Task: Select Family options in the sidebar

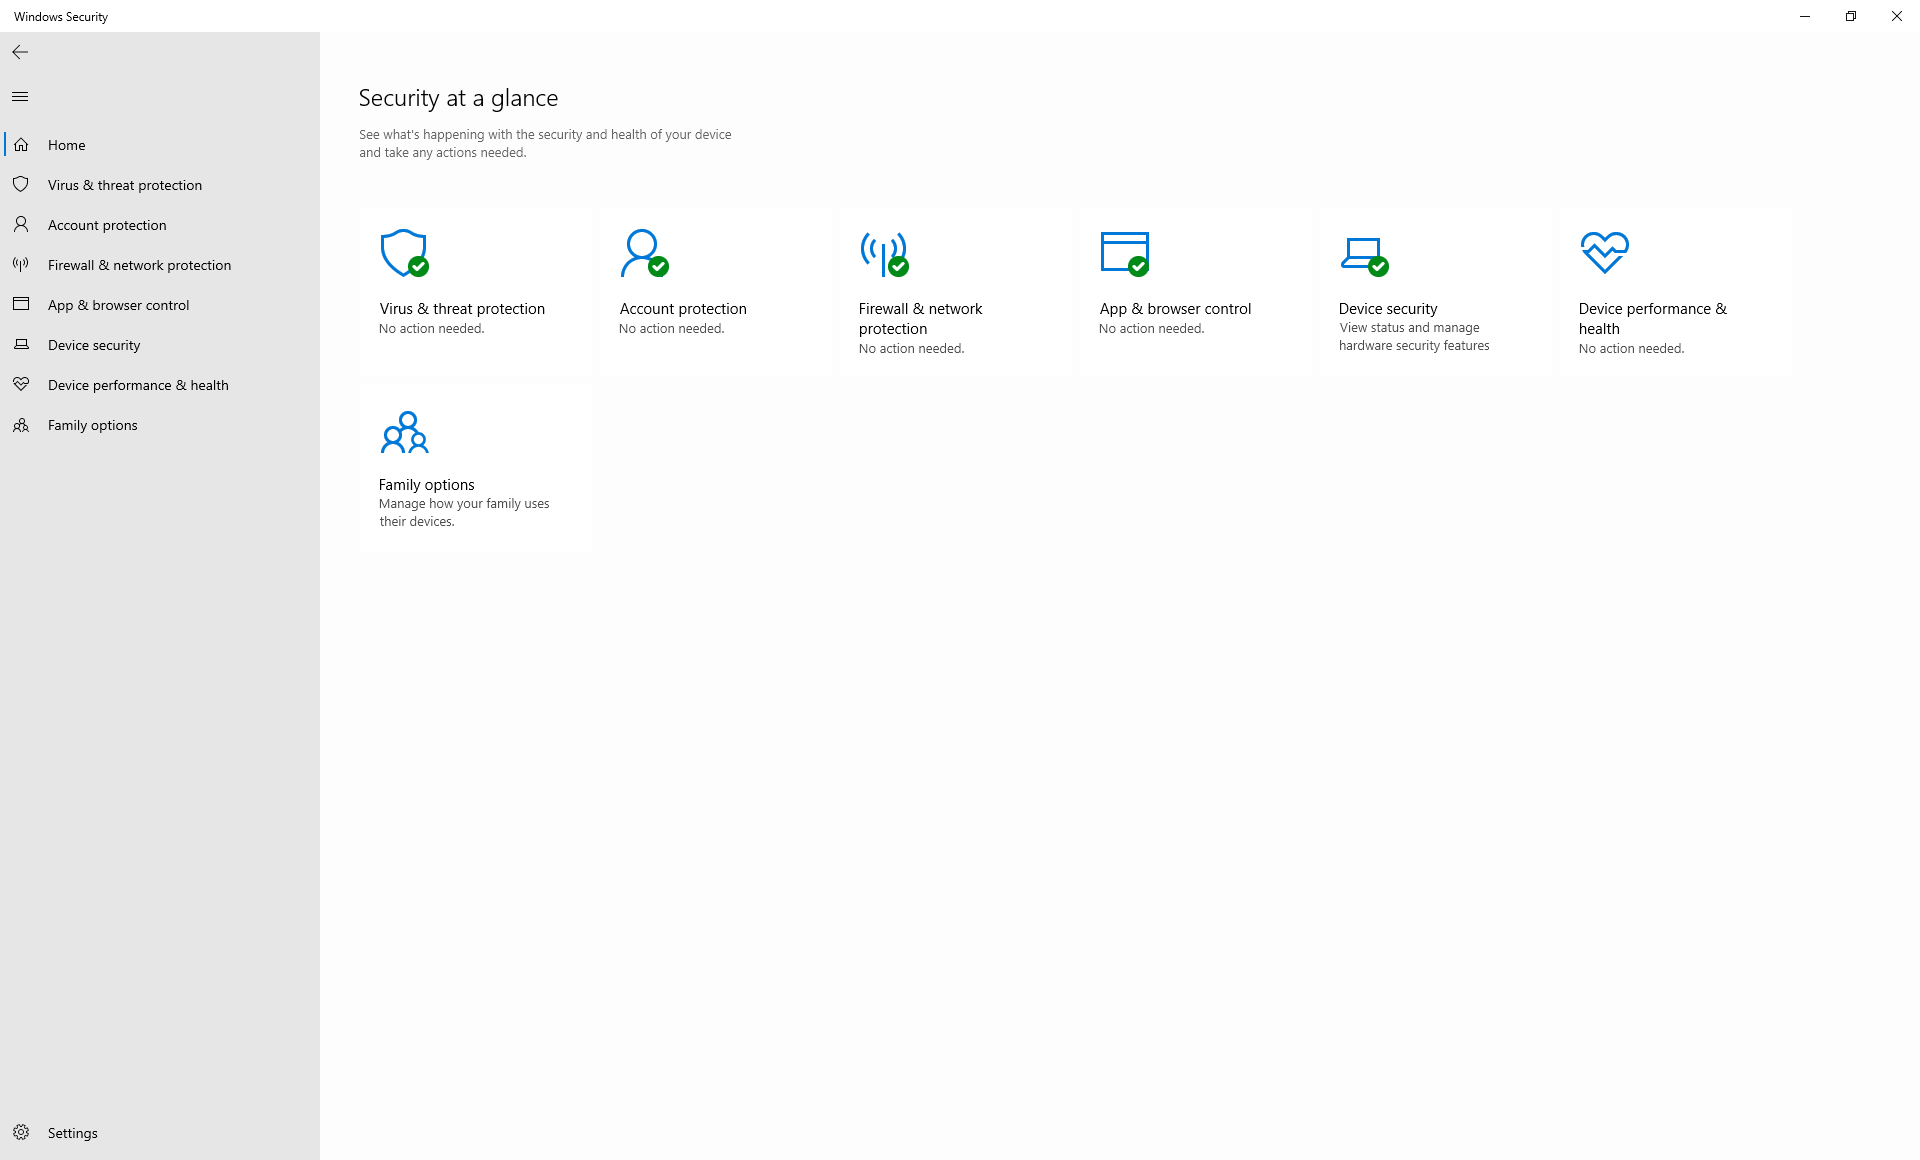Action: [x=92, y=425]
